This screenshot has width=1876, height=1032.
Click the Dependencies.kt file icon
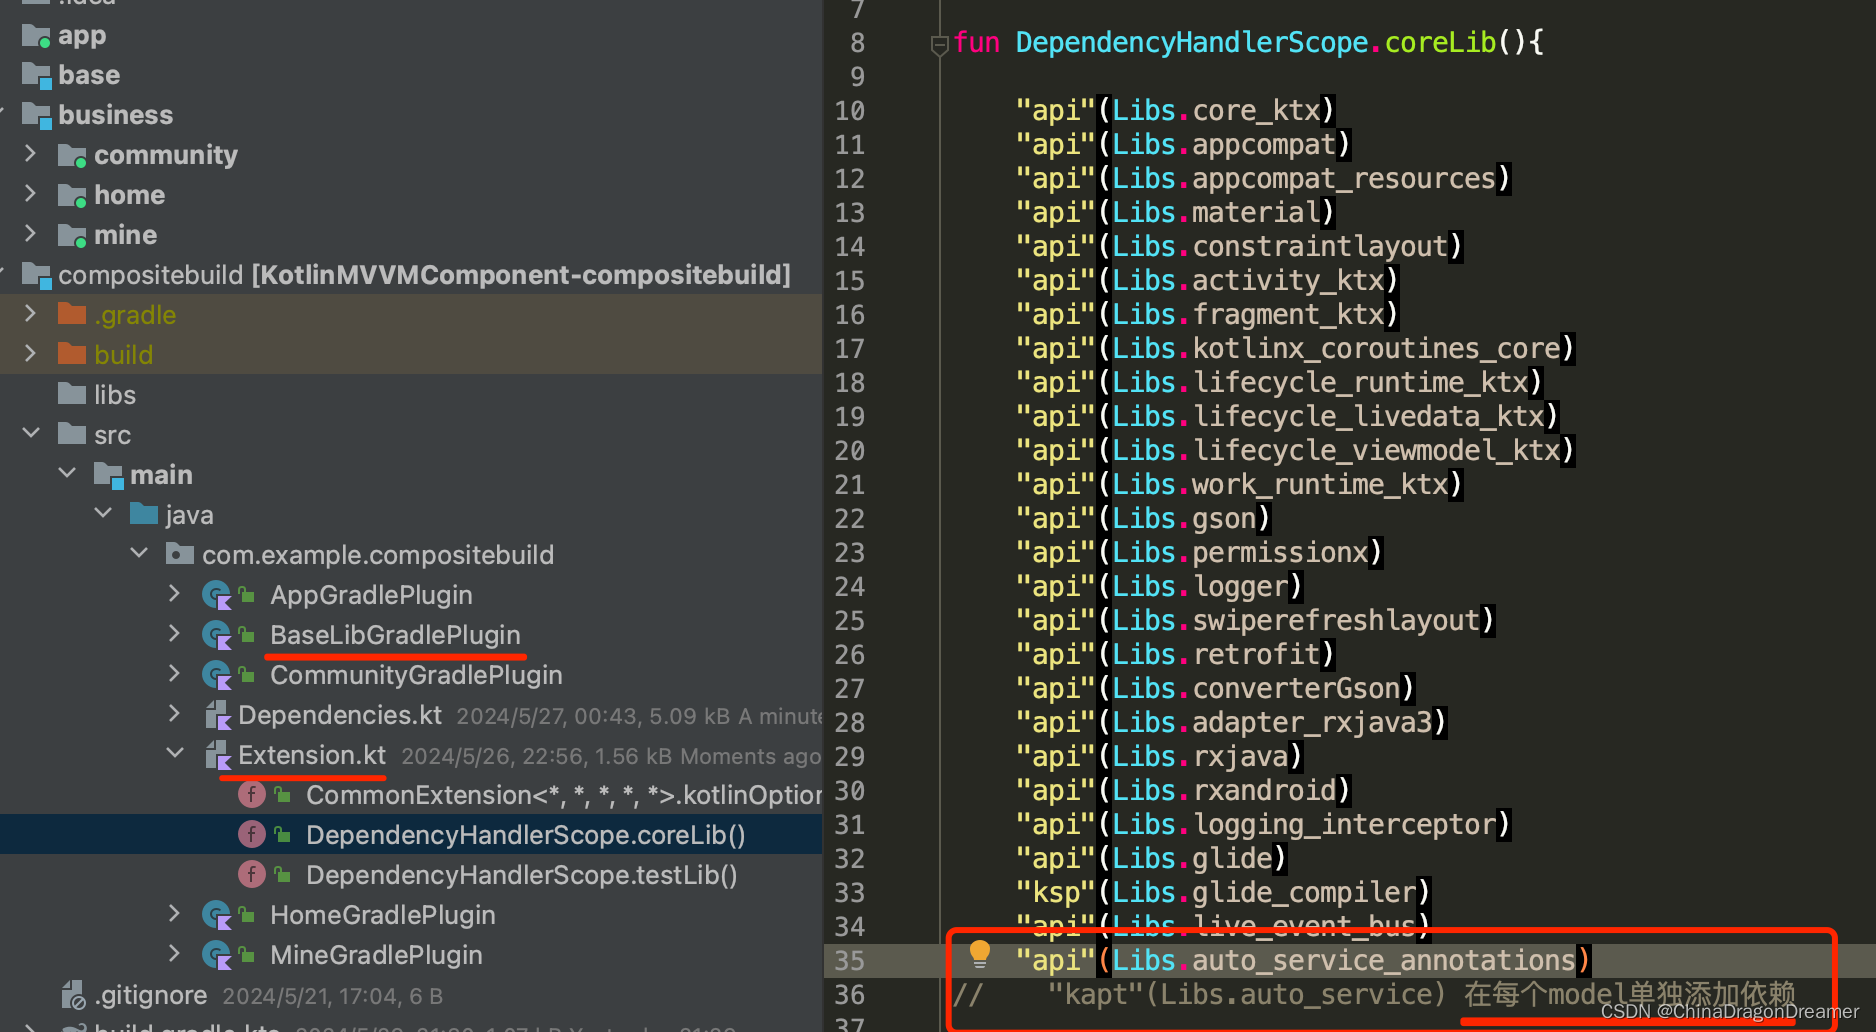click(x=216, y=714)
